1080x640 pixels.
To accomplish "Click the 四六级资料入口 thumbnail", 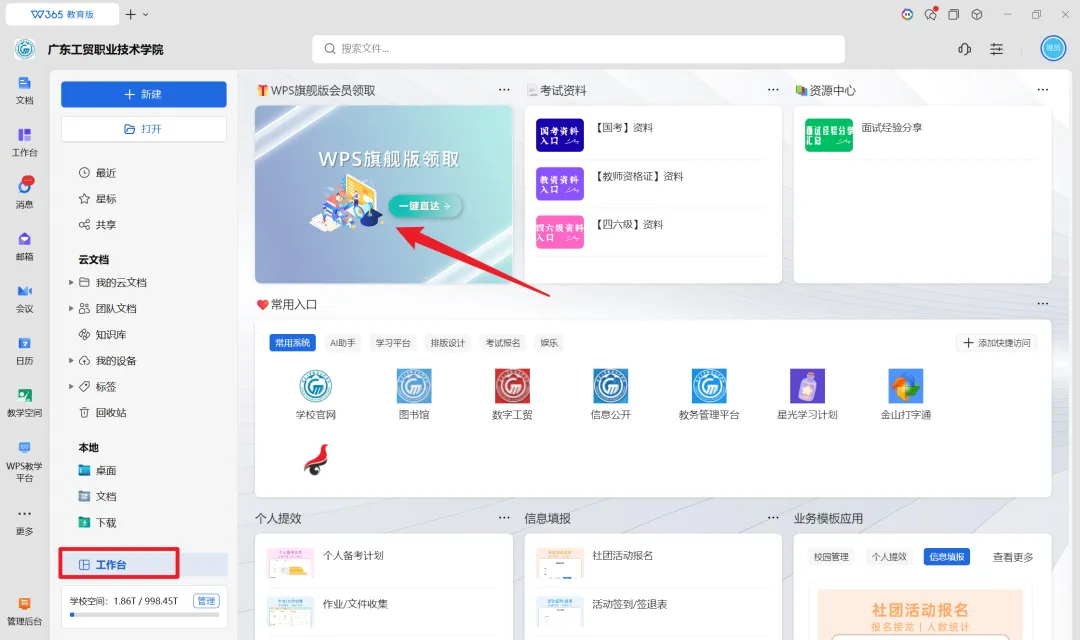I will (x=560, y=231).
